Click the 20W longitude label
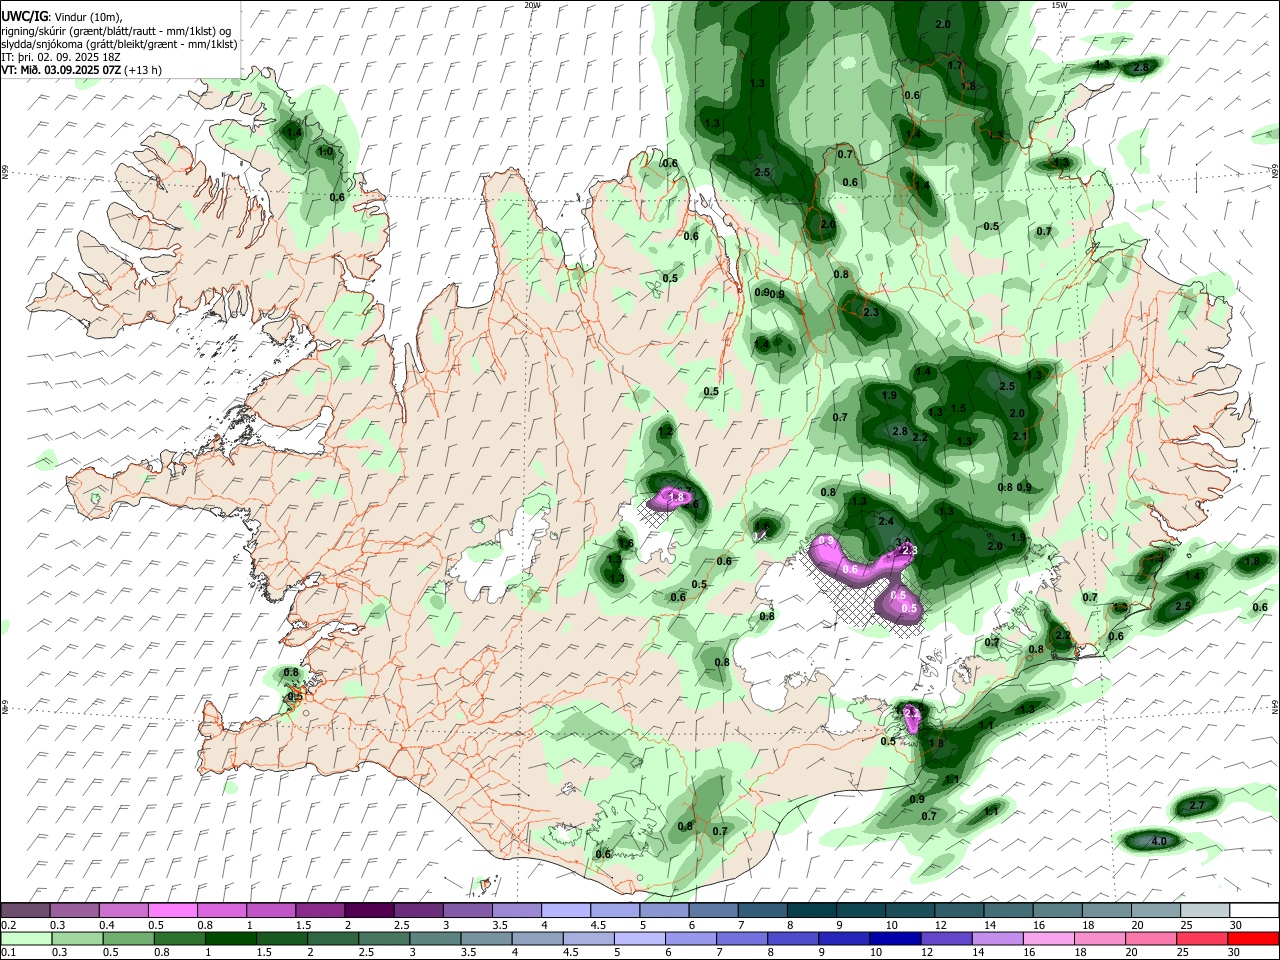Viewport: 1280px width, 960px height. (532, 5)
